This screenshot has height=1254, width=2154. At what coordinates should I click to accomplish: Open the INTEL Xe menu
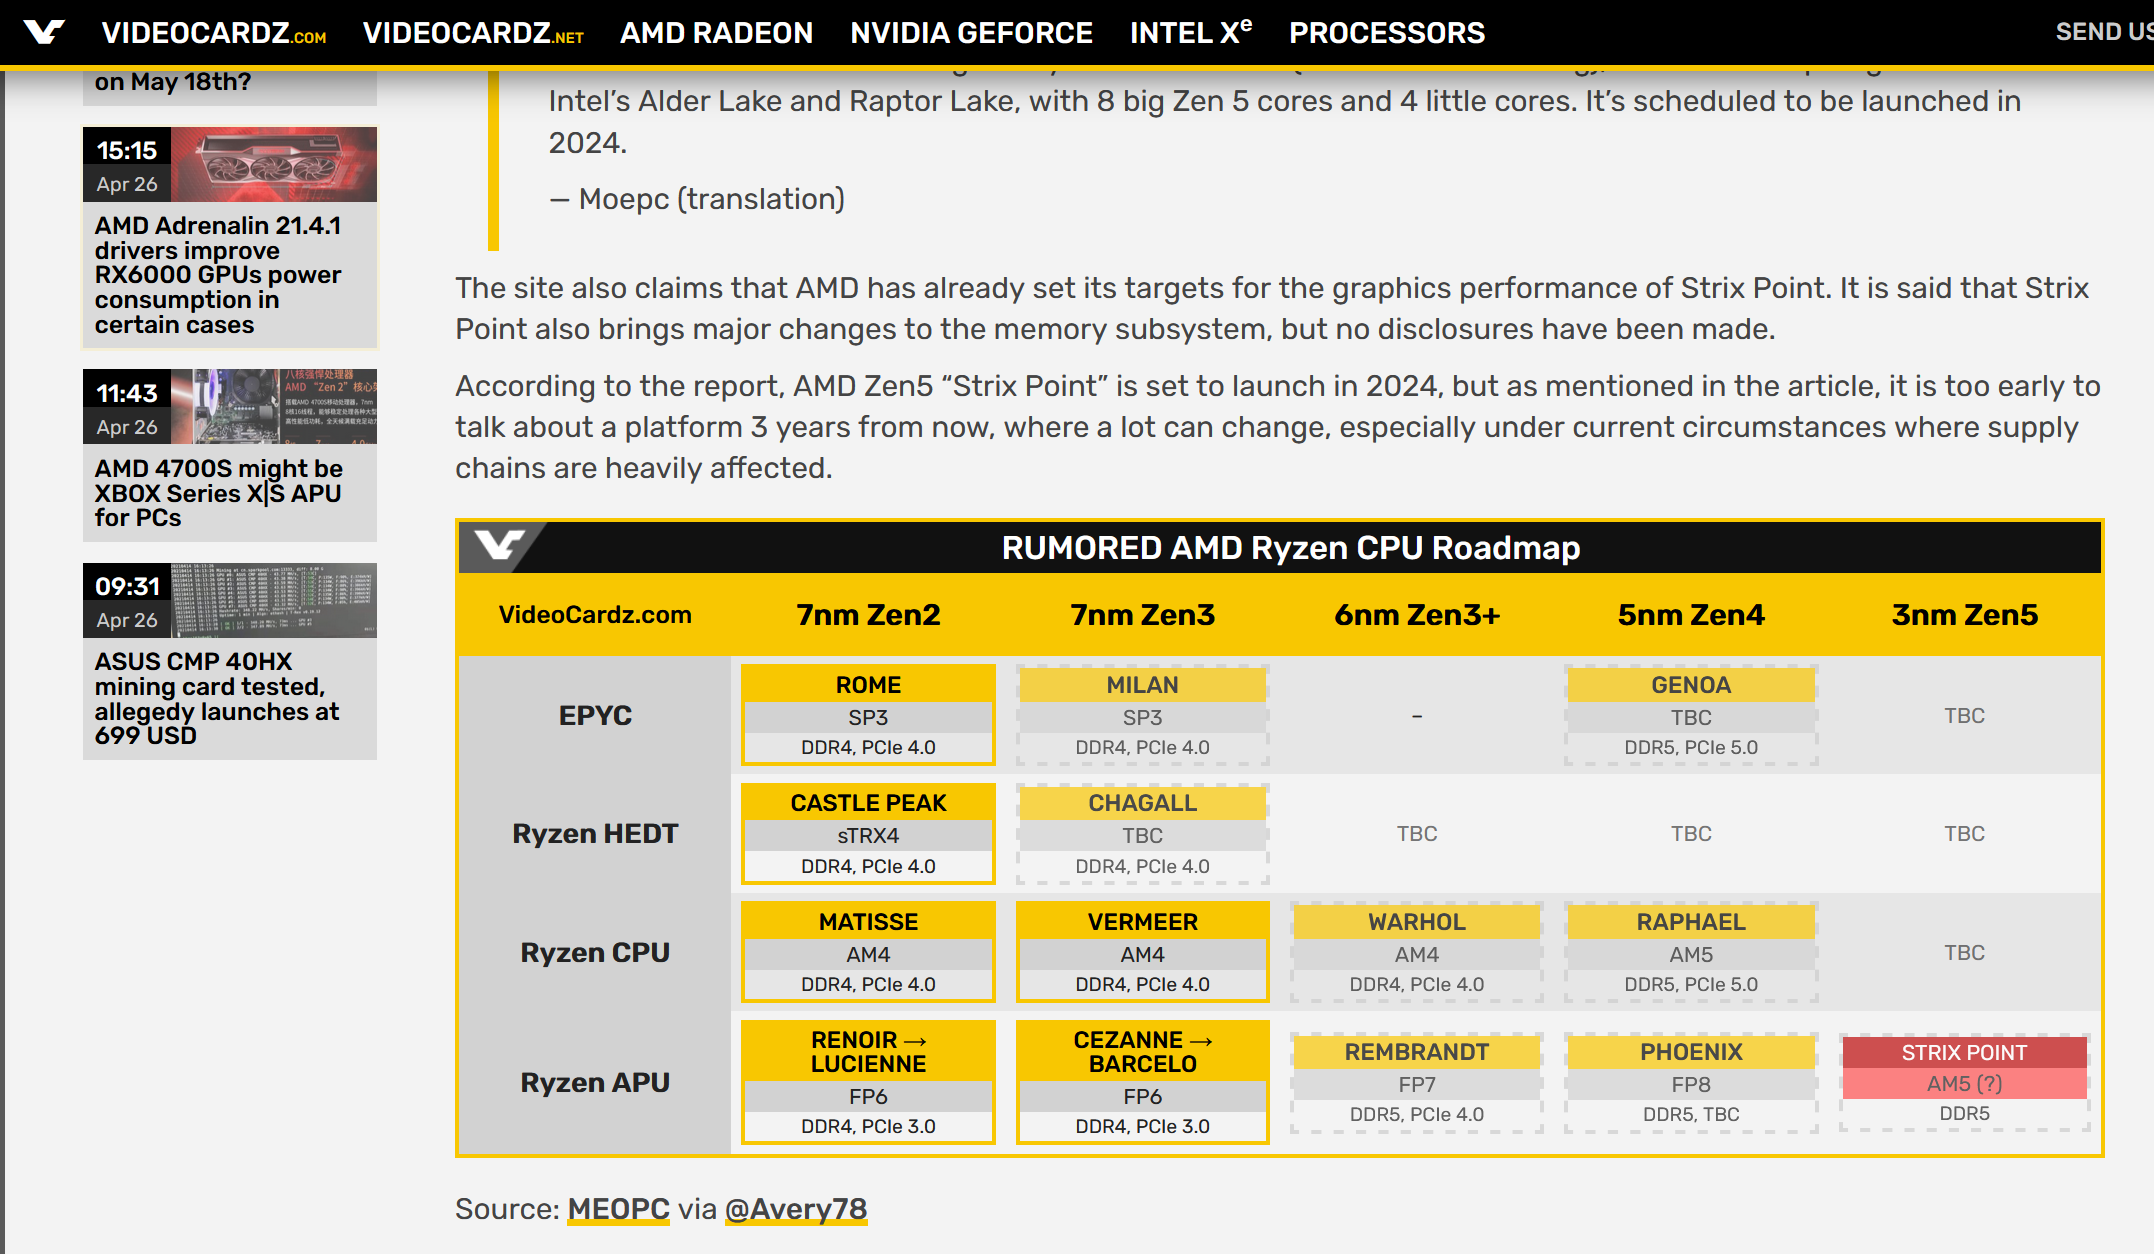pyautogui.click(x=1190, y=33)
